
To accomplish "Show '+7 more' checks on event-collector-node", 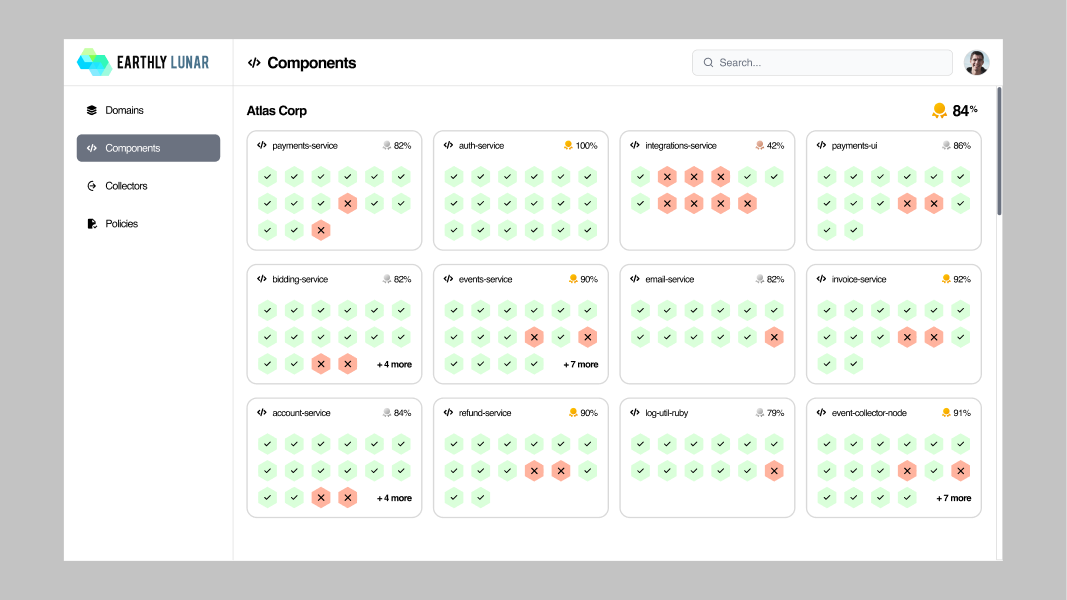I will (953, 498).
